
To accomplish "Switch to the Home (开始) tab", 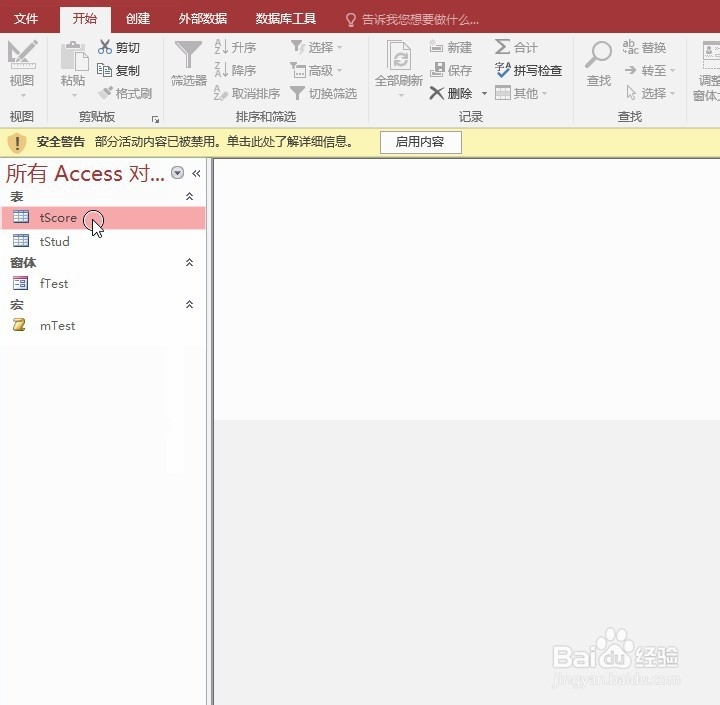I will [85, 19].
